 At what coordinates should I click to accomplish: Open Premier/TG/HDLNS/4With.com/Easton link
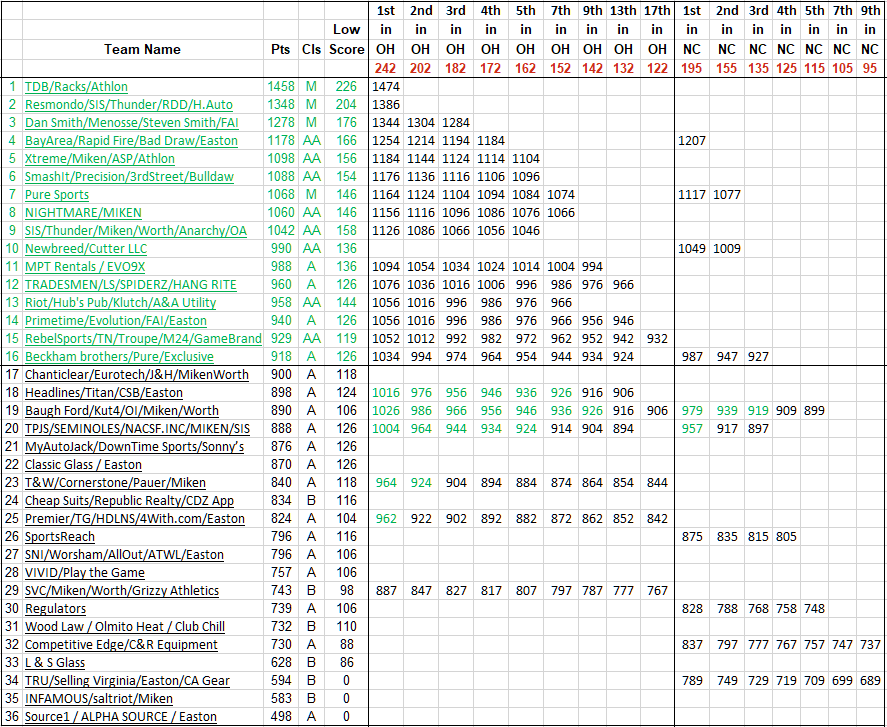(x=135, y=519)
